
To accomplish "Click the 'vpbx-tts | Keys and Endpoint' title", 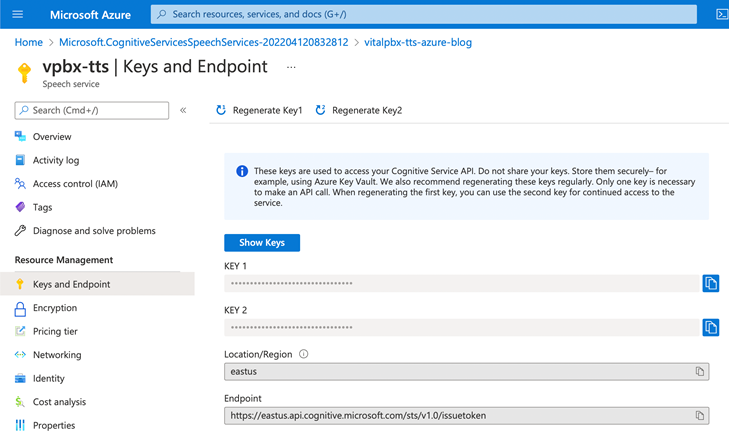I will 155,67.
